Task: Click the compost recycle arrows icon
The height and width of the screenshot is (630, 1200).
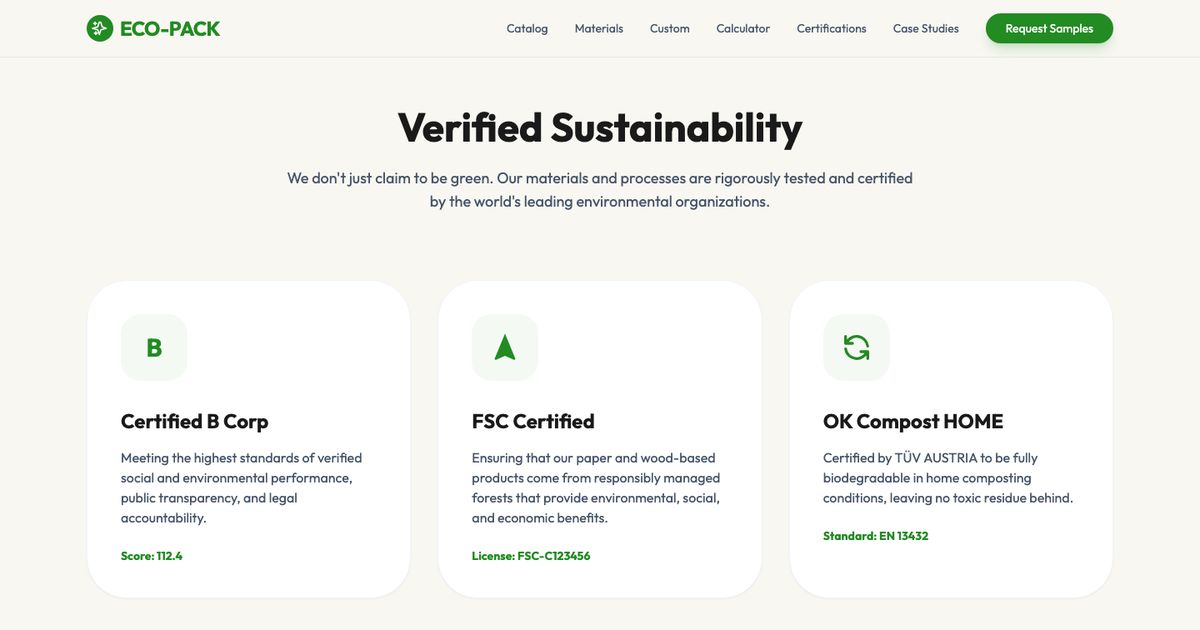Action: pyautogui.click(x=856, y=347)
